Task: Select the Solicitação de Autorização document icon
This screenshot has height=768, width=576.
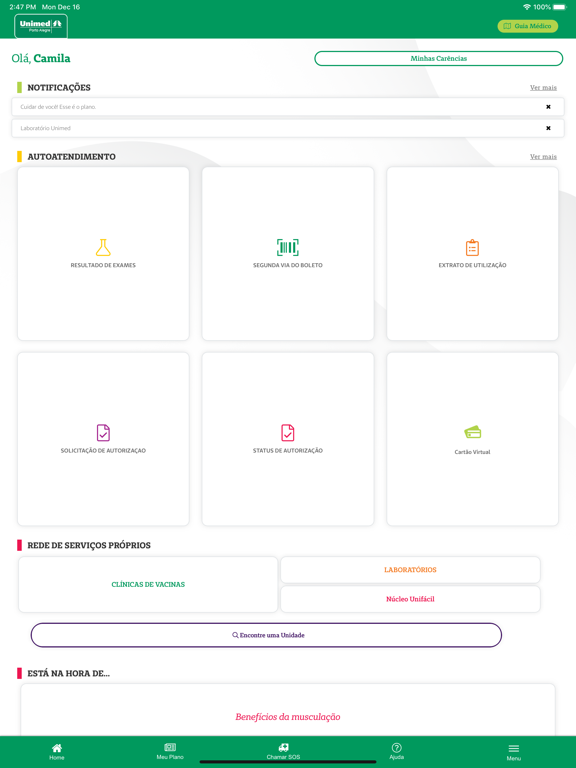Action: click(x=103, y=432)
